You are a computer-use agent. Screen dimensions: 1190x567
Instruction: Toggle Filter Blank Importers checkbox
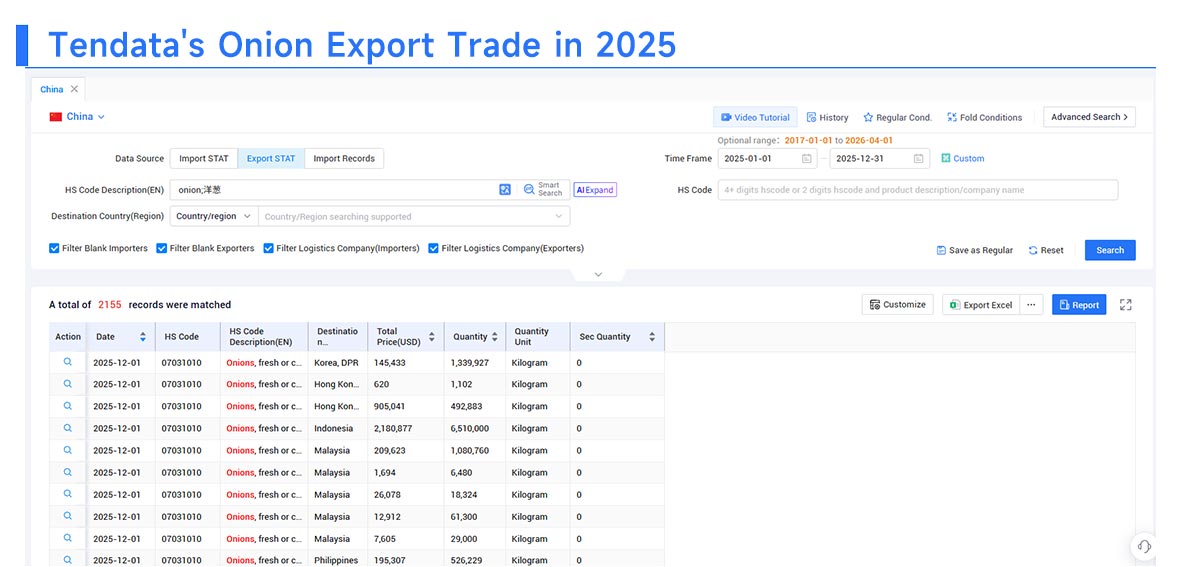coord(54,248)
